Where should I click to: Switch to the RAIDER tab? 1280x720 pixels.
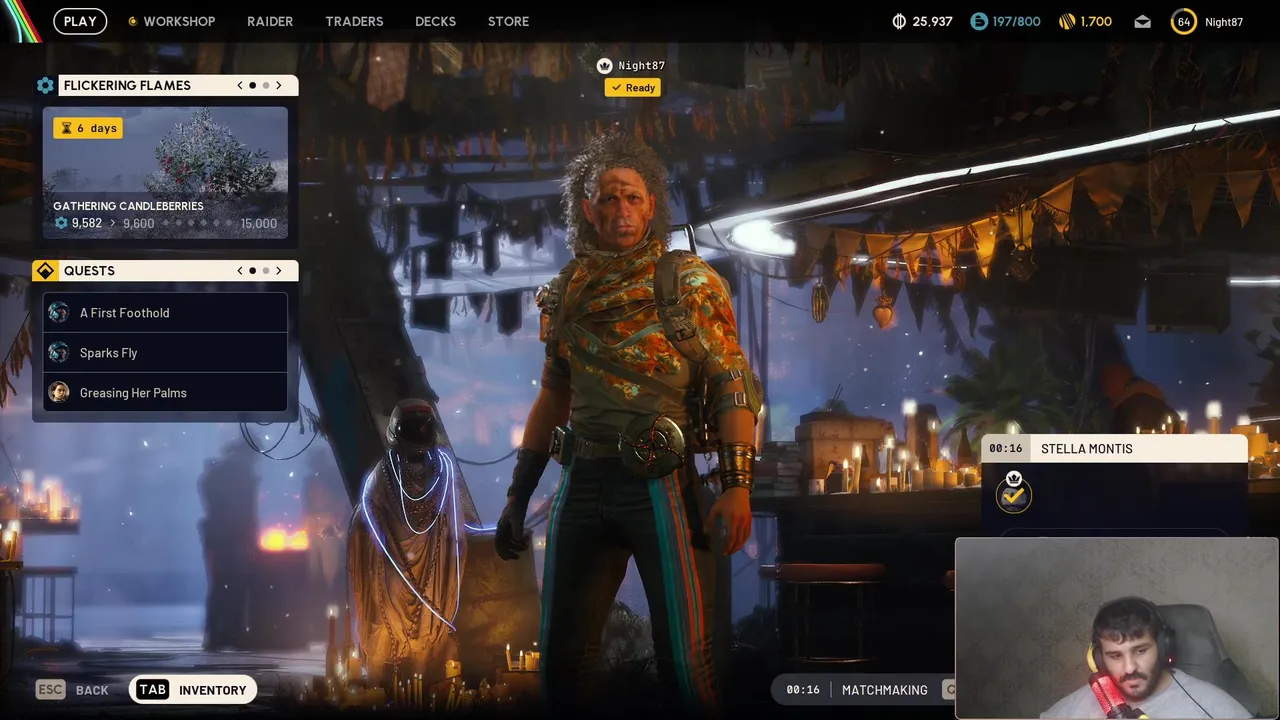[270, 21]
